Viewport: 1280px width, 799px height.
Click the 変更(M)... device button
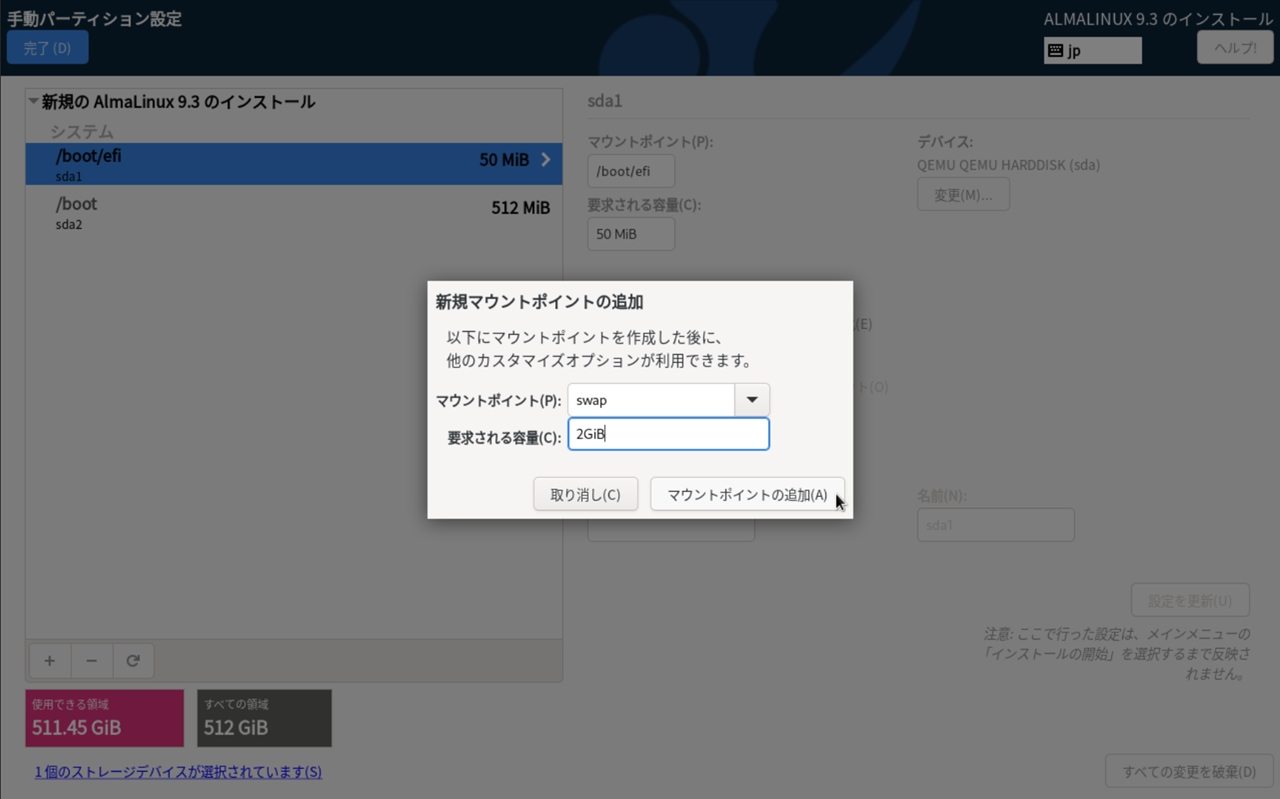962,195
